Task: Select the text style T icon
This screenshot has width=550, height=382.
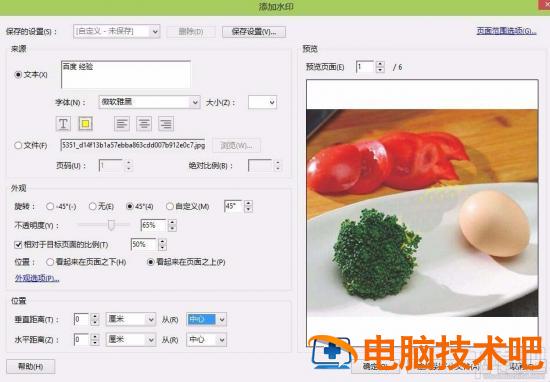Action: [63, 123]
